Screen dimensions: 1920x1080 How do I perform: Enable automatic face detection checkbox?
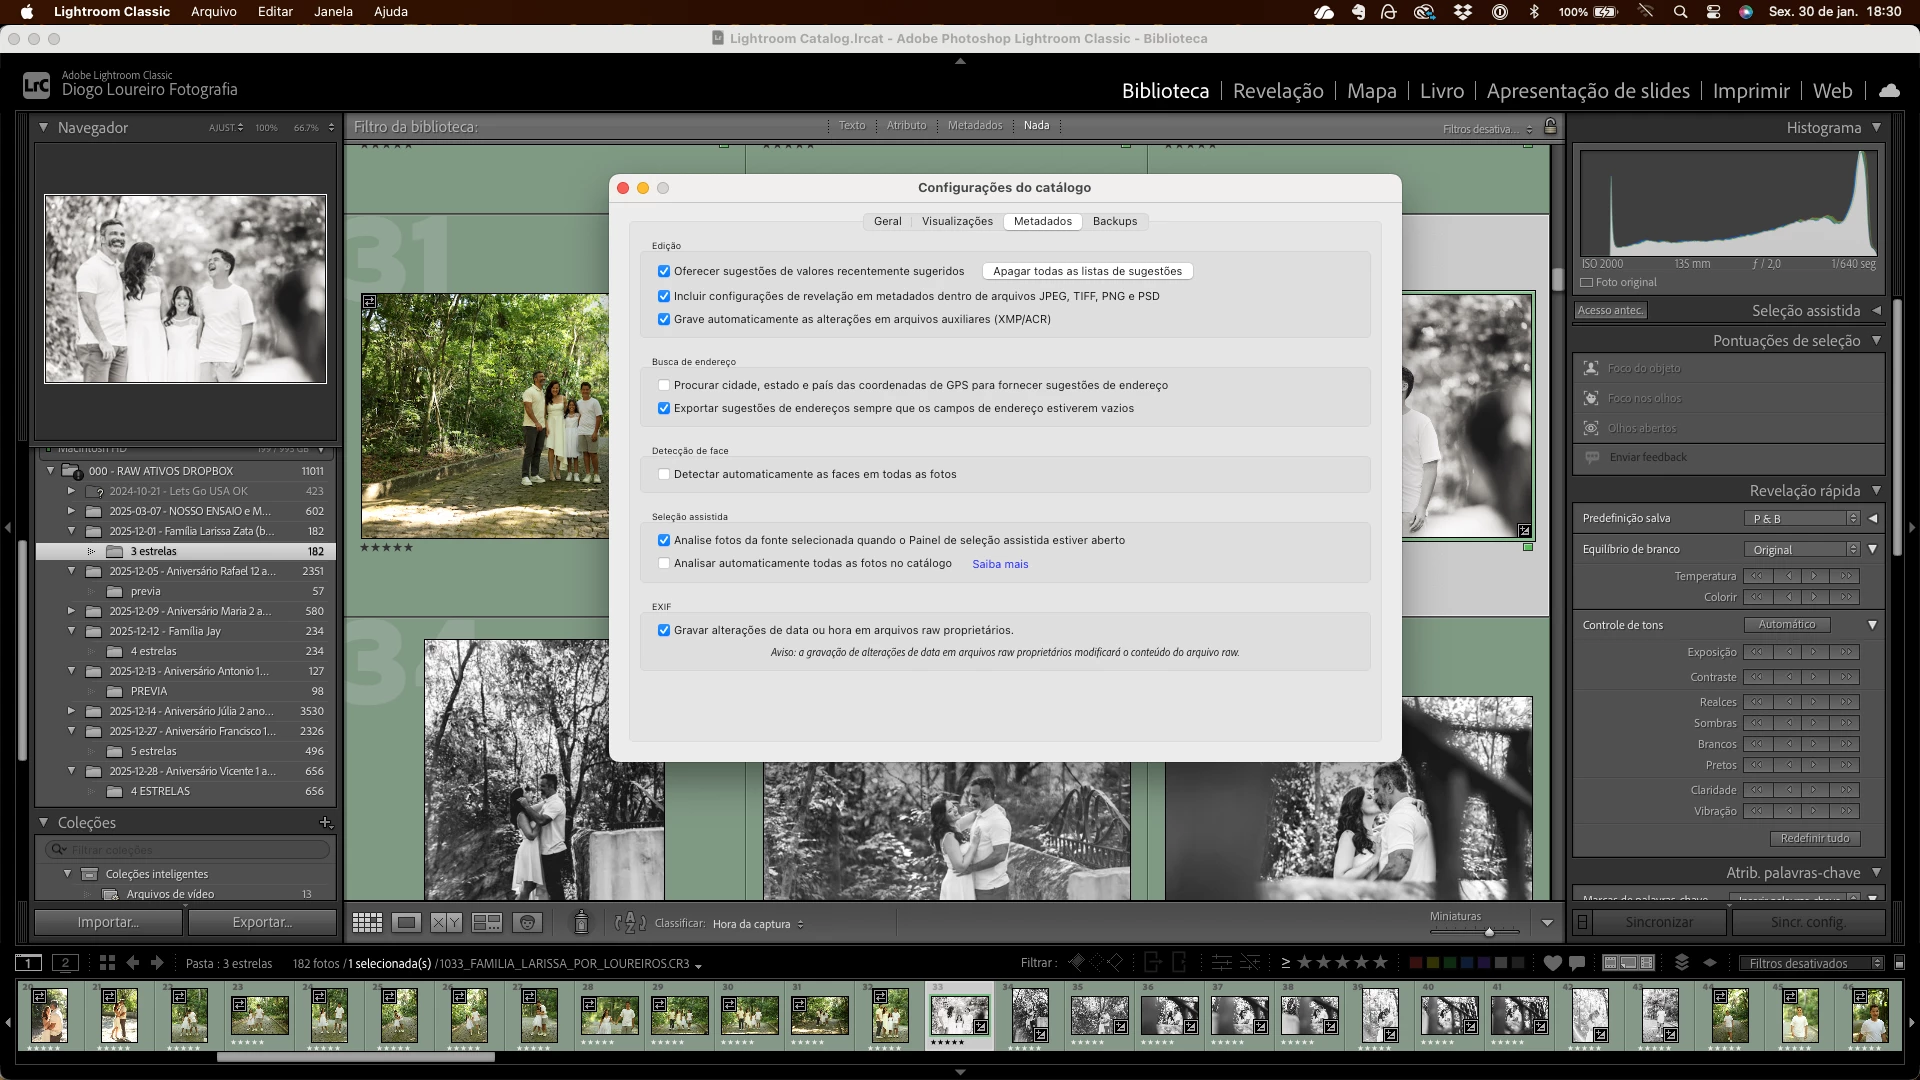click(x=664, y=474)
